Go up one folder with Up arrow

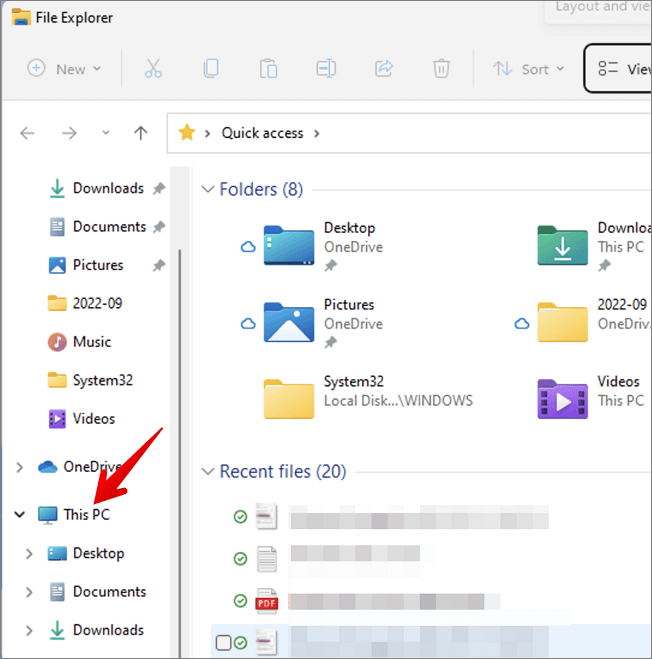tap(141, 133)
